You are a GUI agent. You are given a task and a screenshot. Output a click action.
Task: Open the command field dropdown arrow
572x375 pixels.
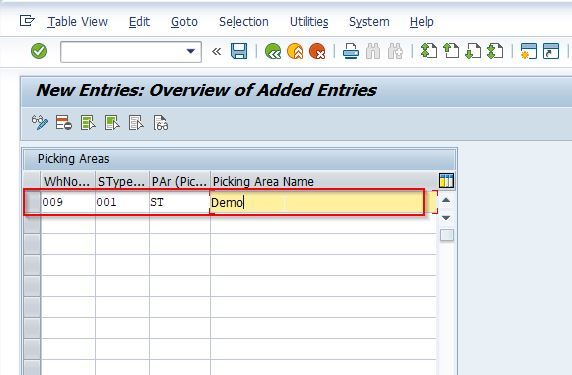coord(190,51)
